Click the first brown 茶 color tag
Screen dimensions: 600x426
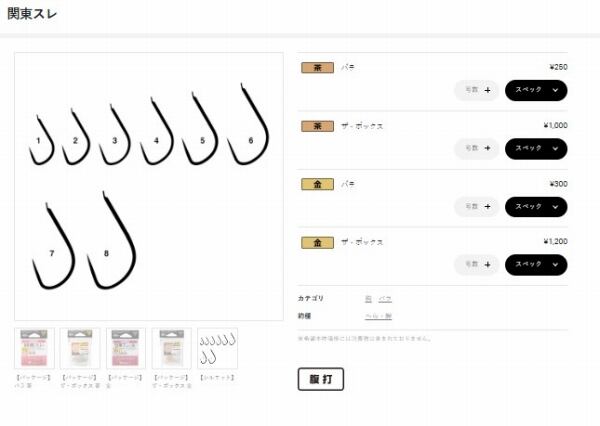point(318,68)
